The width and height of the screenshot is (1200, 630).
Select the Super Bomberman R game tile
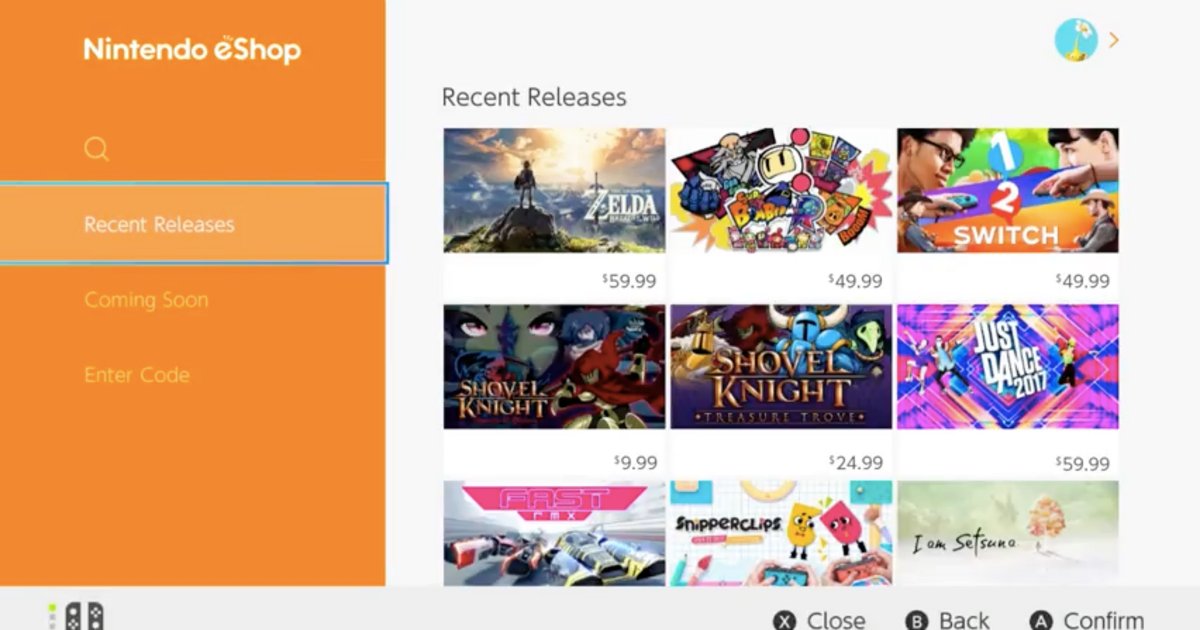pyautogui.click(x=781, y=212)
